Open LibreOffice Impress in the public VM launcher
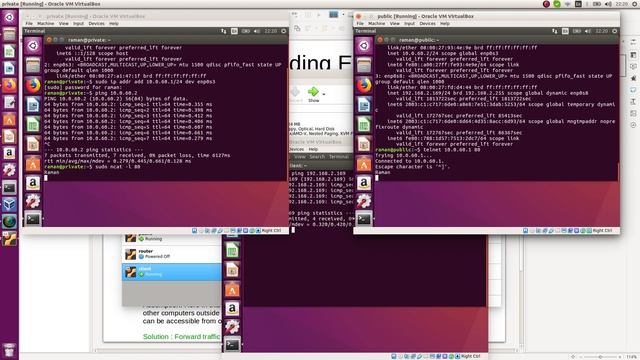Viewport: 640px width, 360px height. point(364,144)
